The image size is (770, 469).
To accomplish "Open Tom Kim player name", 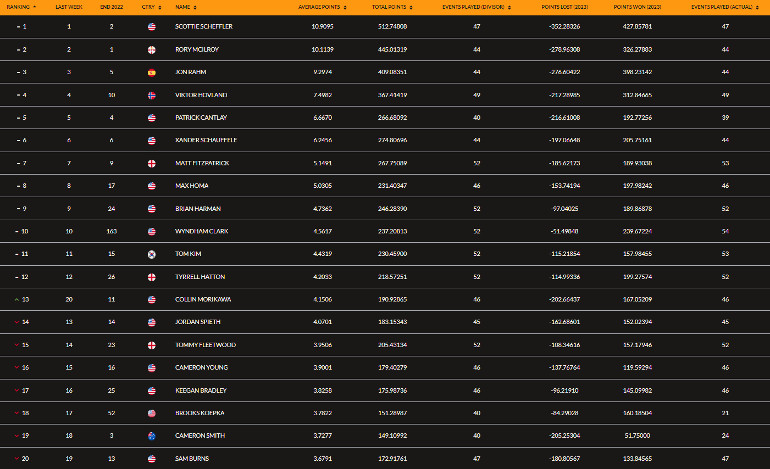I will pos(188,254).
